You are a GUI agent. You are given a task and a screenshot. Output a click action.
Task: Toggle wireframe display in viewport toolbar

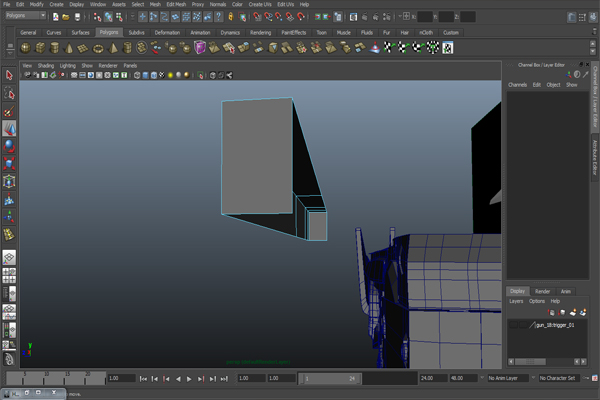[x=137, y=75]
